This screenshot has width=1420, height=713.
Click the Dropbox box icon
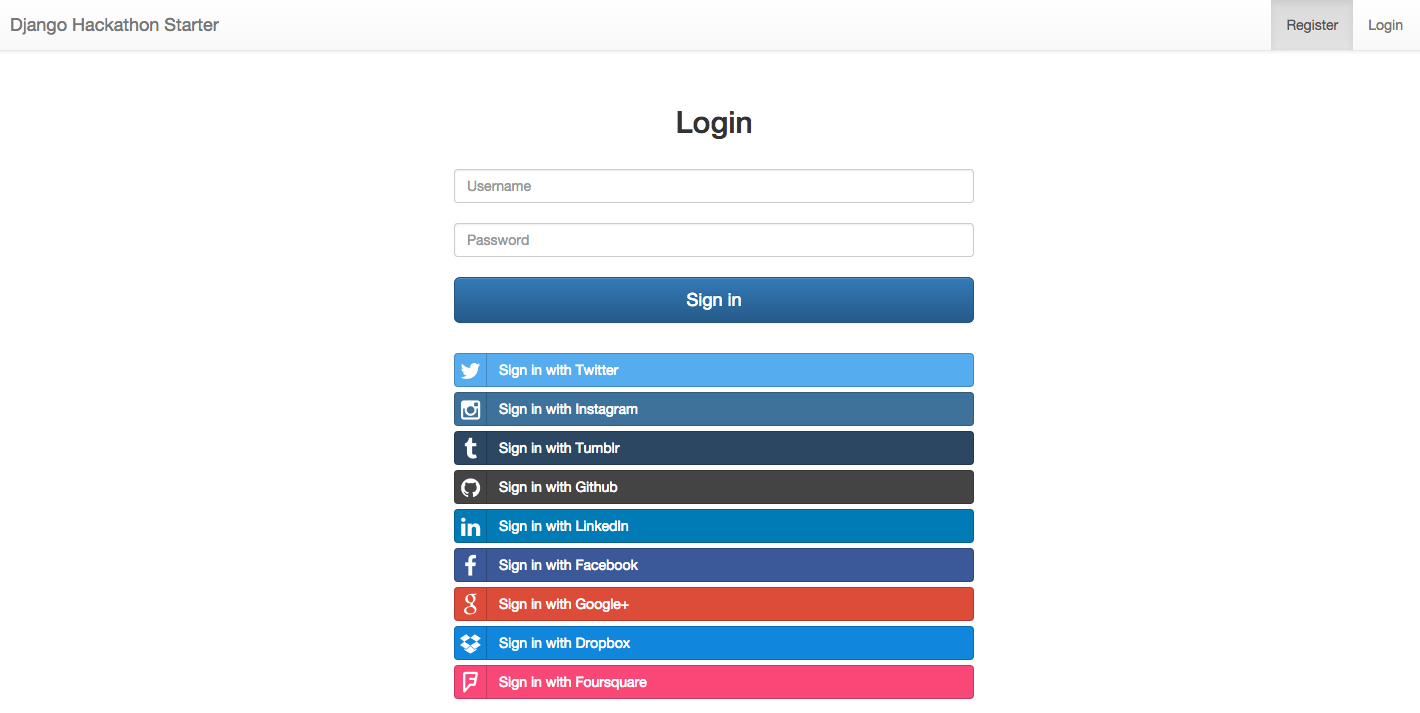pyautogui.click(x=470, y=643)
